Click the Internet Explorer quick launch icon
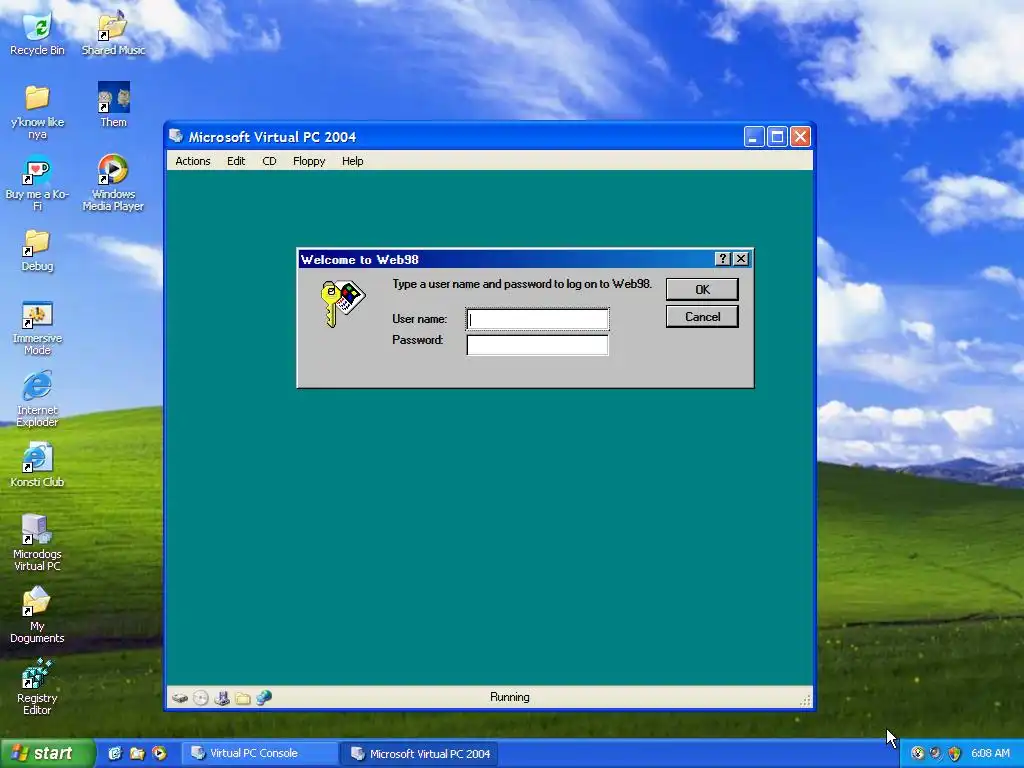This screenshot has height=768, width=1024. tap(115, 754)
